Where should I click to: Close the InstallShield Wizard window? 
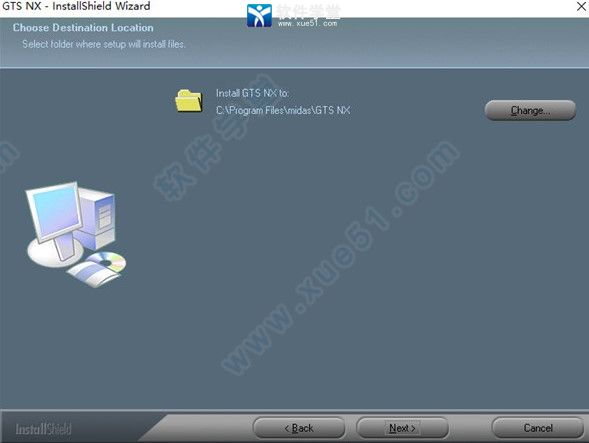(x=581, y=6)
